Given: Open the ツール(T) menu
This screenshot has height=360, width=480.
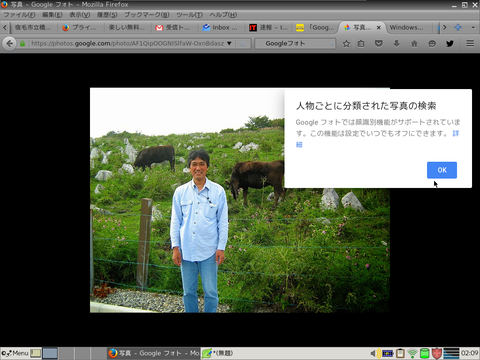Looking at the screenshot, I should [189, 15].
